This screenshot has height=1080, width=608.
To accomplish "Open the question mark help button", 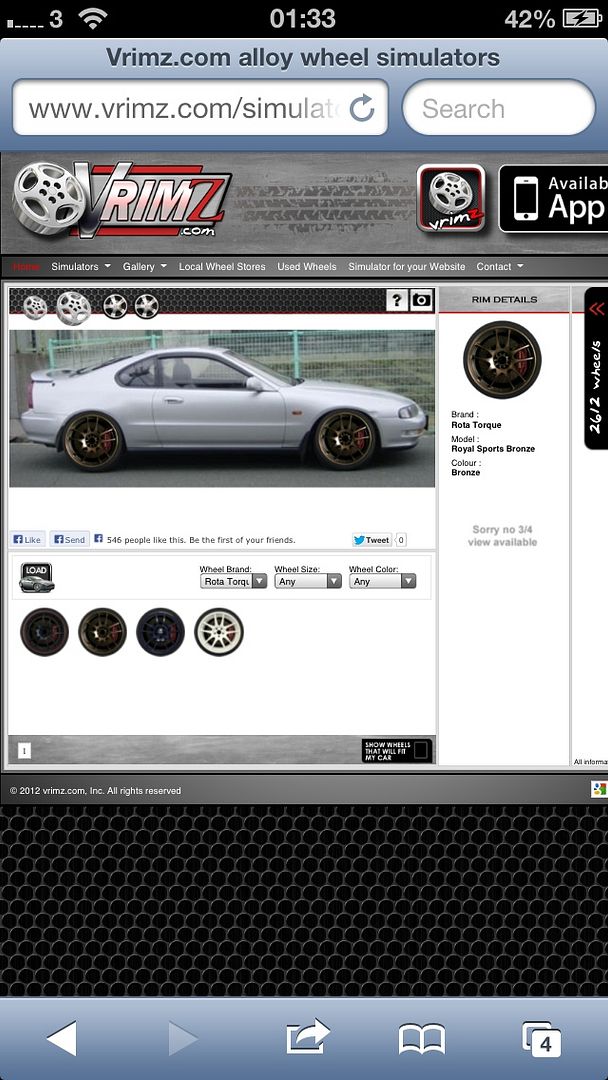I will 397,300.
